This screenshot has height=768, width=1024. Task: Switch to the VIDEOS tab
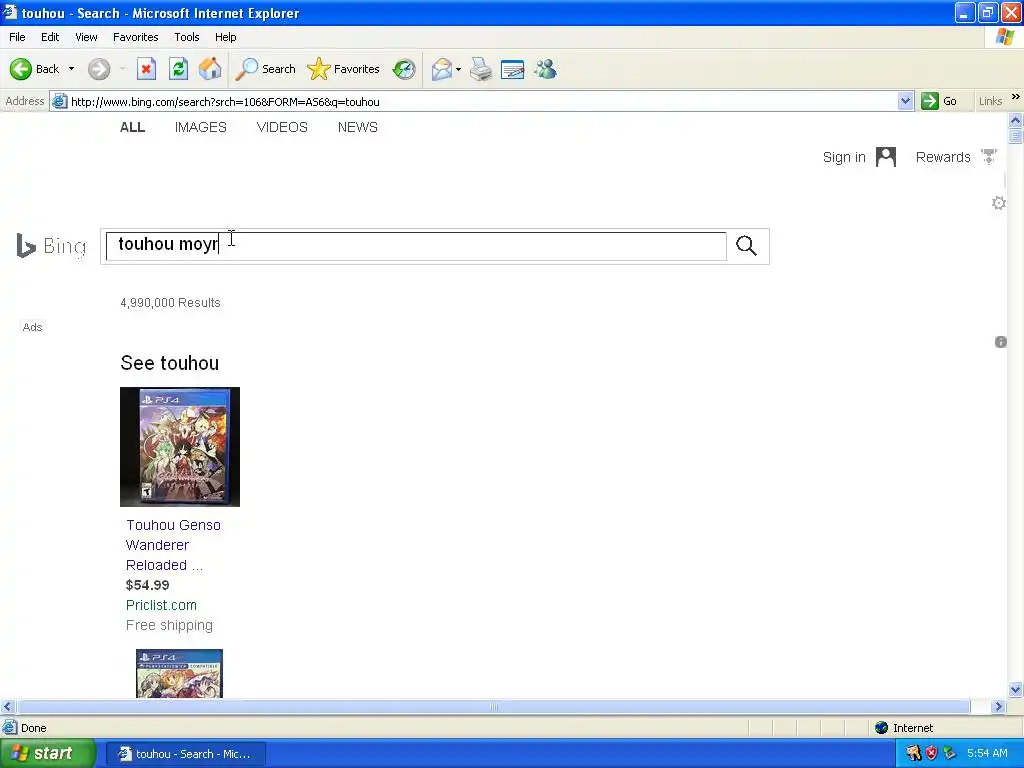282,127
